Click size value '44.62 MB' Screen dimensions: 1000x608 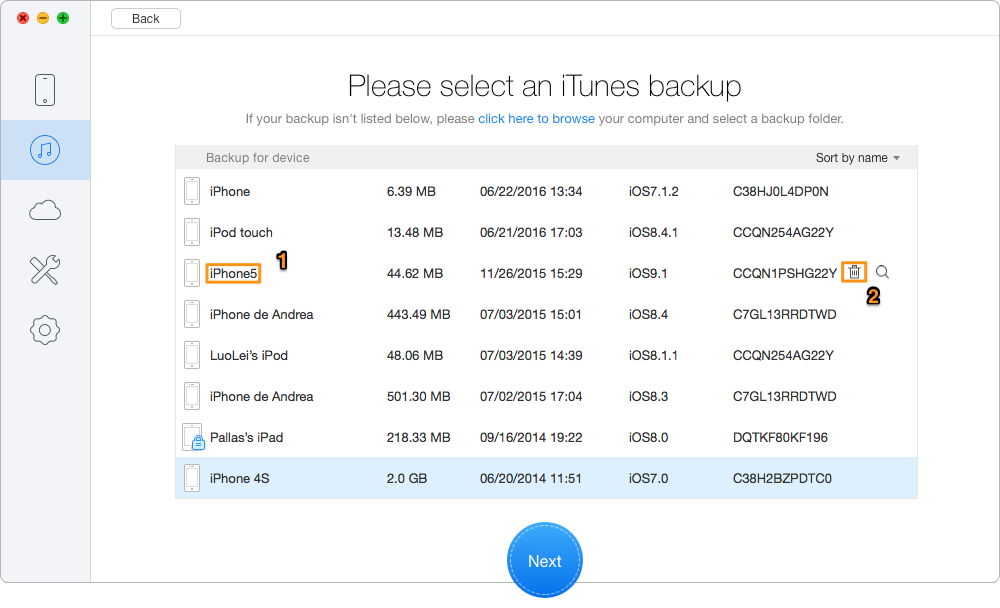coord(415,273)
